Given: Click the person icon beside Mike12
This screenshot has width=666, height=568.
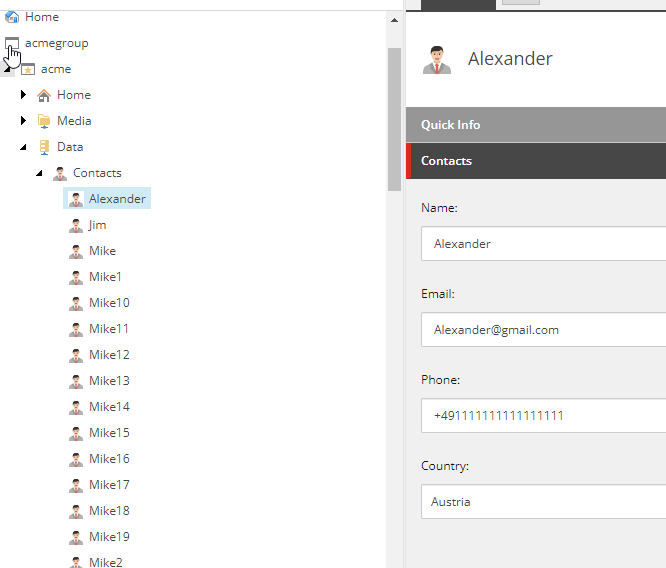Looking at the screenshot, I should 76,355.
